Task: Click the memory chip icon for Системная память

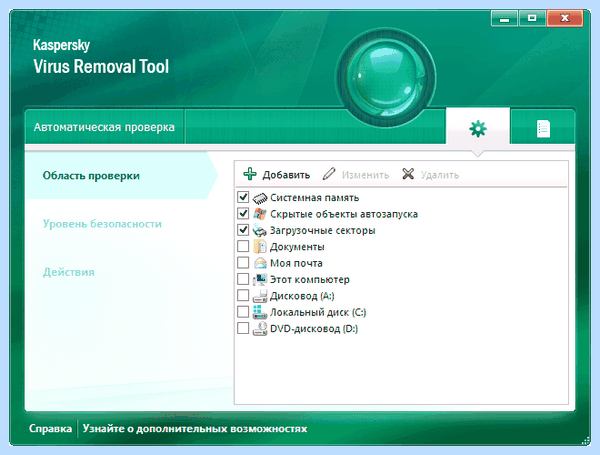Action: point(260,198)
